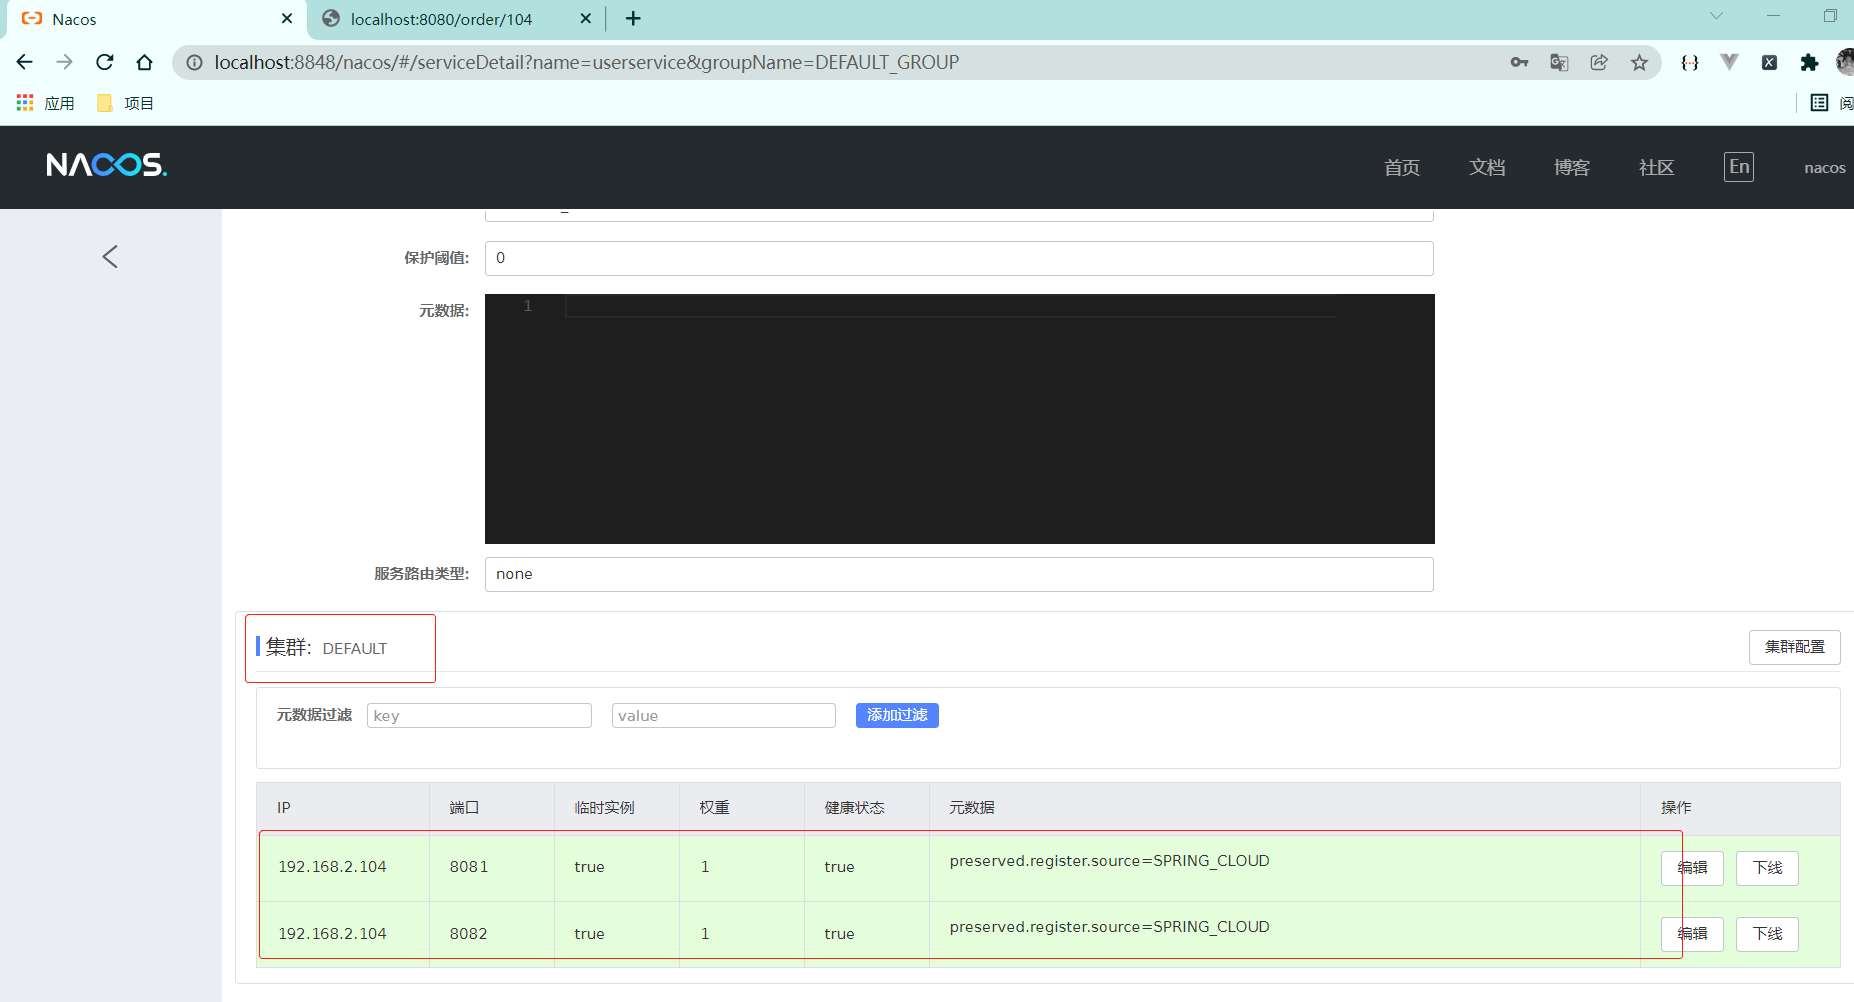Open a new browser tab

pos(633,19)
